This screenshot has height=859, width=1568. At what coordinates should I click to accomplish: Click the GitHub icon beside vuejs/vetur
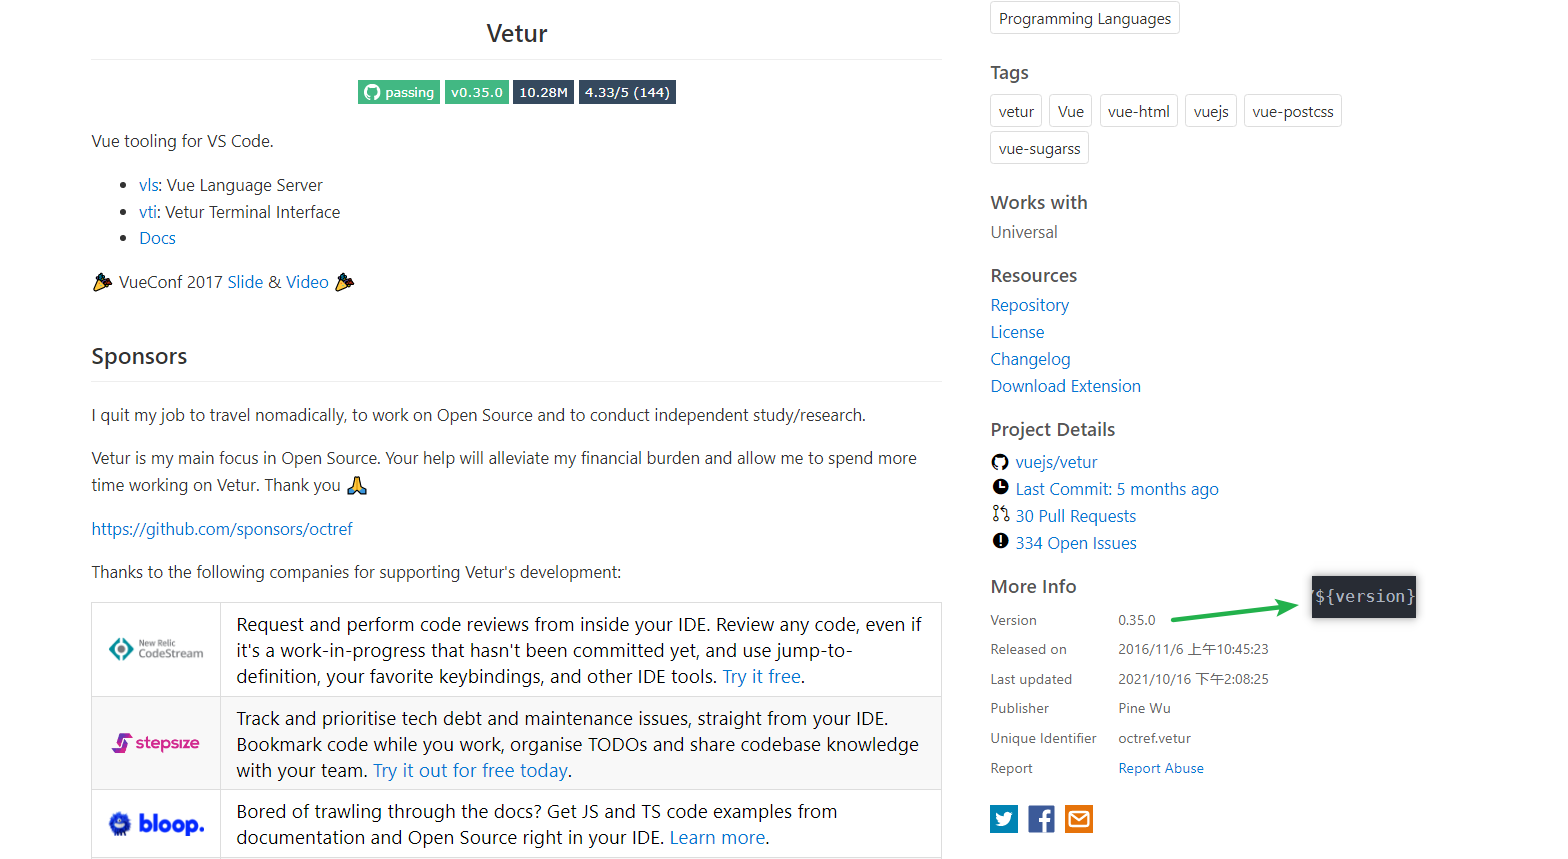pyautogui.click(x=1000, y=462)
